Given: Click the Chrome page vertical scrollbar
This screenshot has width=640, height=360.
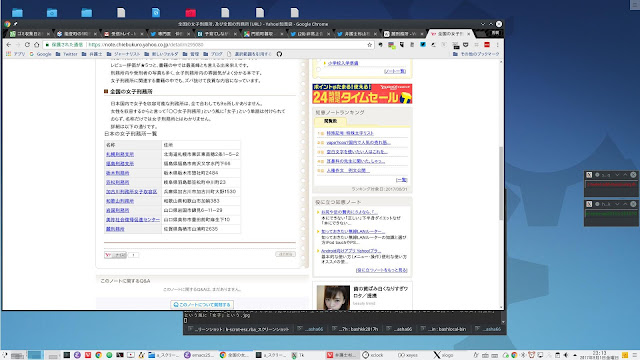Looking at the screenshot, I should coord(501,184).
